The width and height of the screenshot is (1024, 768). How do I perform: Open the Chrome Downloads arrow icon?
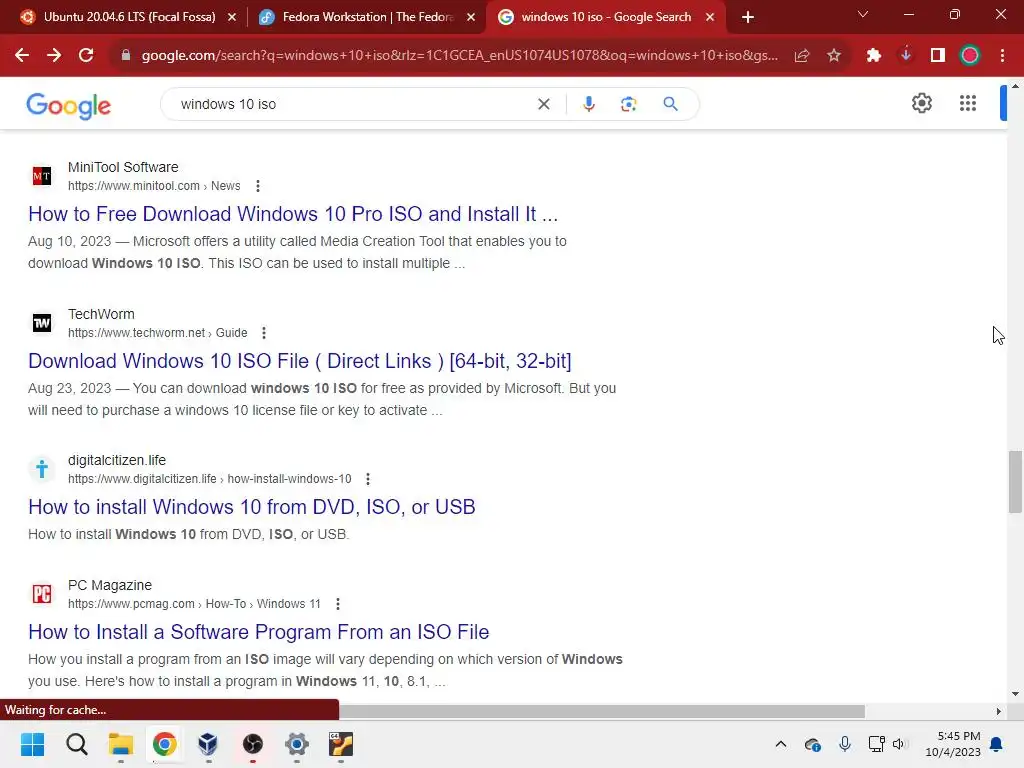click(x=906, y=56)
